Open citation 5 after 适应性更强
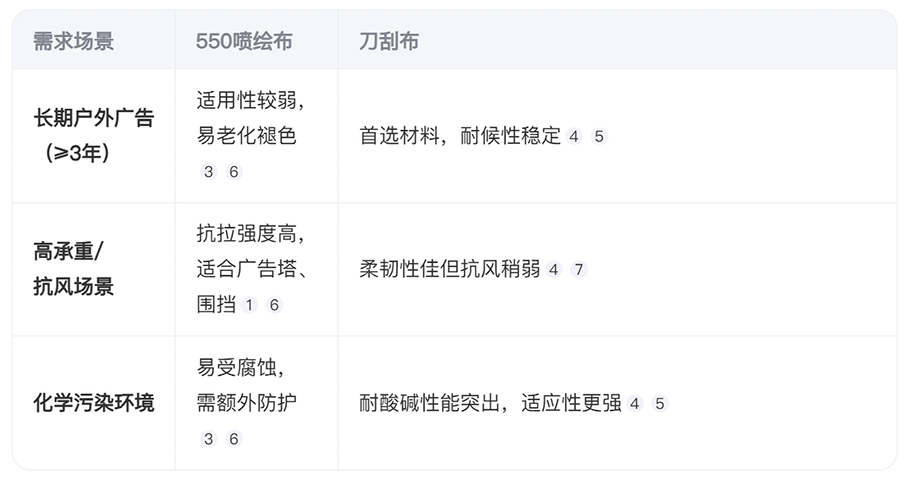Image resolution: width=907 pixels, height=478 pixels. click(x=660, y=403)
